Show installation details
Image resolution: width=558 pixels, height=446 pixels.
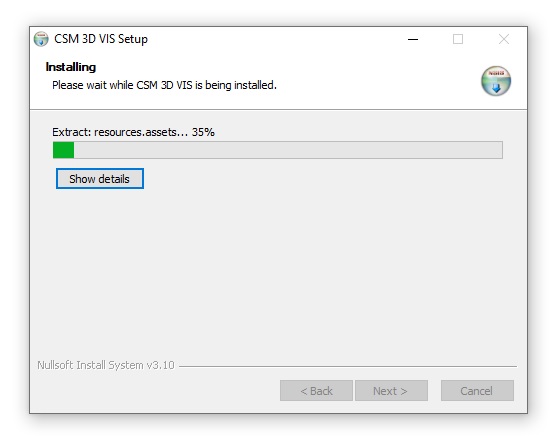click(x=100, y=179)
